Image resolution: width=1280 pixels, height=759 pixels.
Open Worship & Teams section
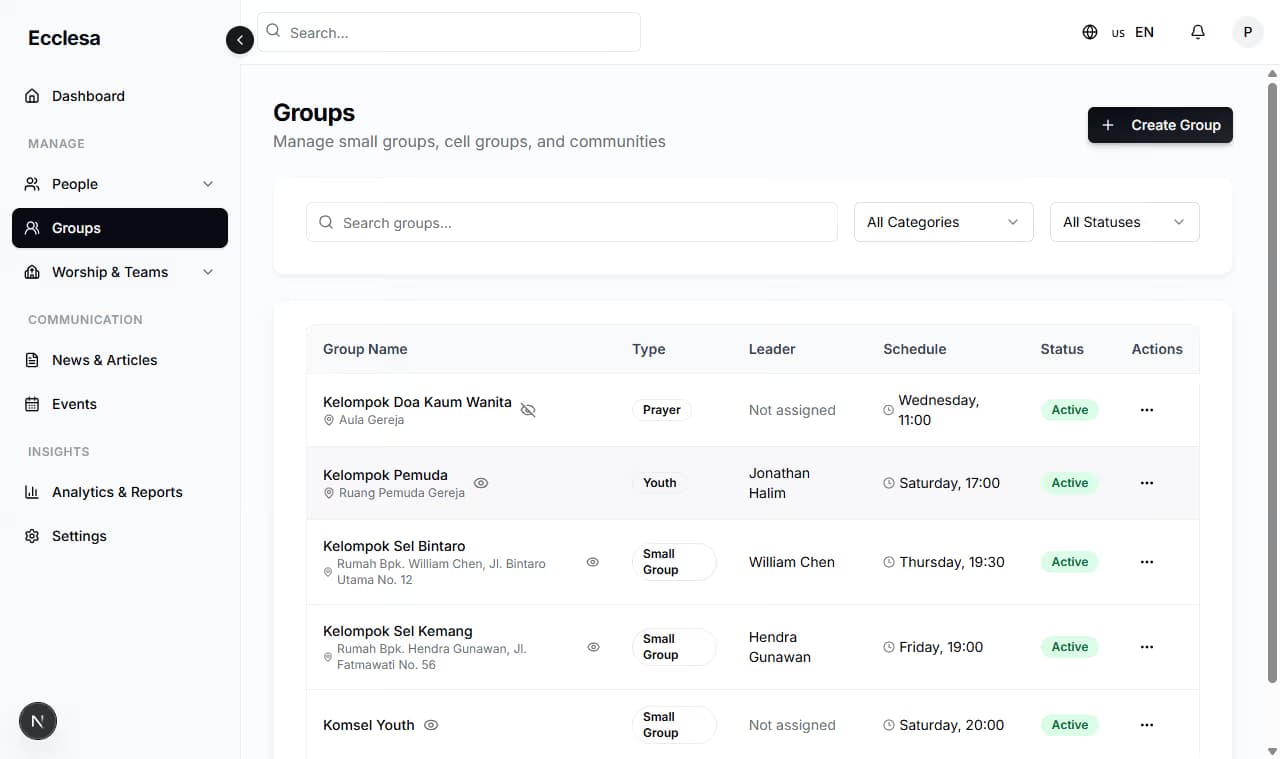point(120,272)
